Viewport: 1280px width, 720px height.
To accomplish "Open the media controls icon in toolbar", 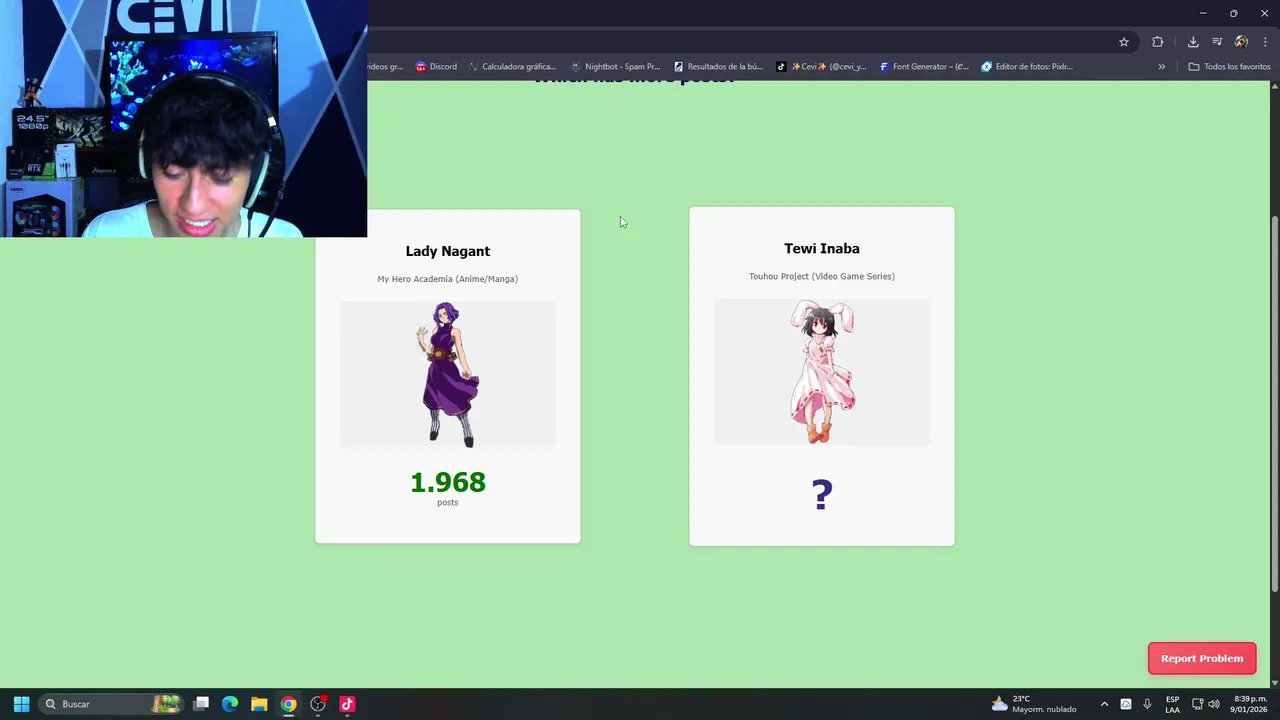I will tap(1217, 42).
